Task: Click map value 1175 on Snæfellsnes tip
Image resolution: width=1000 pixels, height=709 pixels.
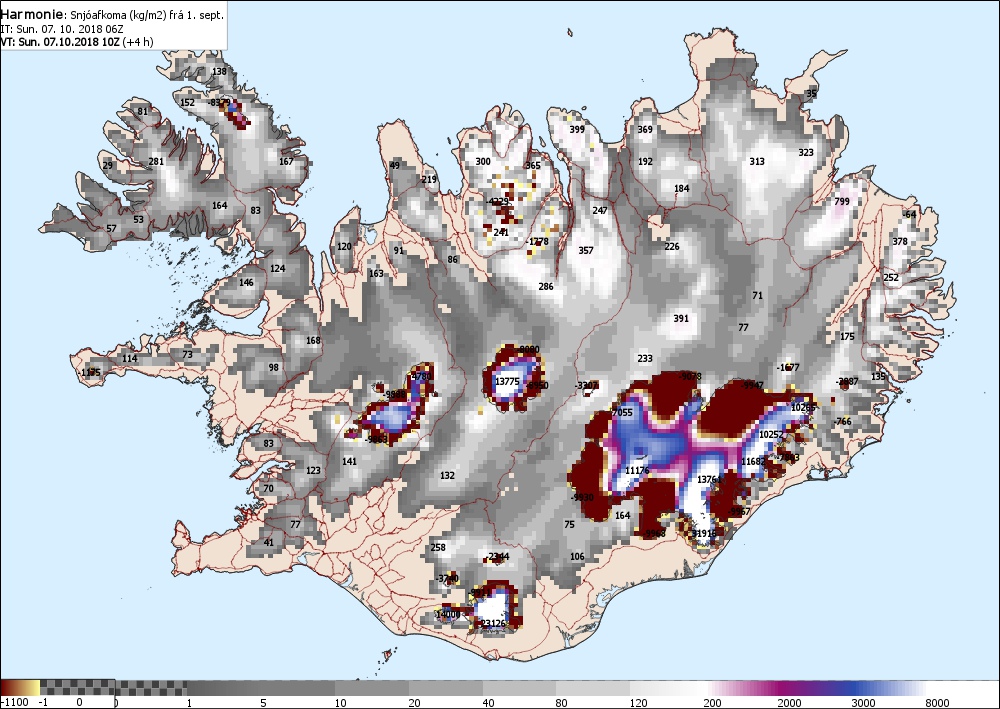Action: point(91,372)
